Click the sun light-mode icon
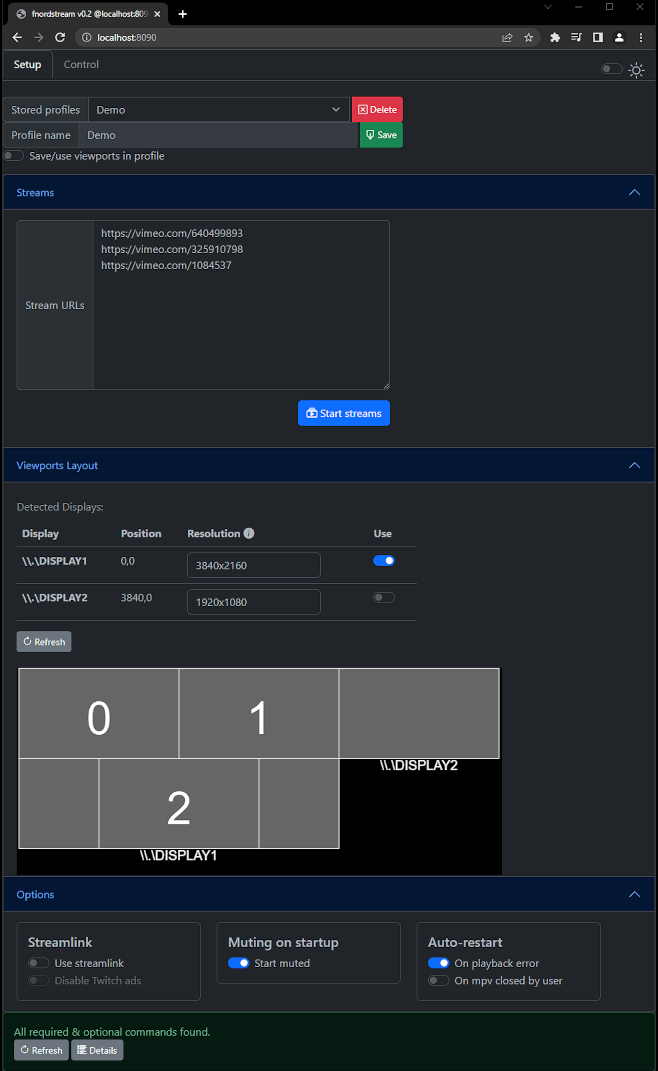This screenshot has height=1071, width=658. click(636, 70)
